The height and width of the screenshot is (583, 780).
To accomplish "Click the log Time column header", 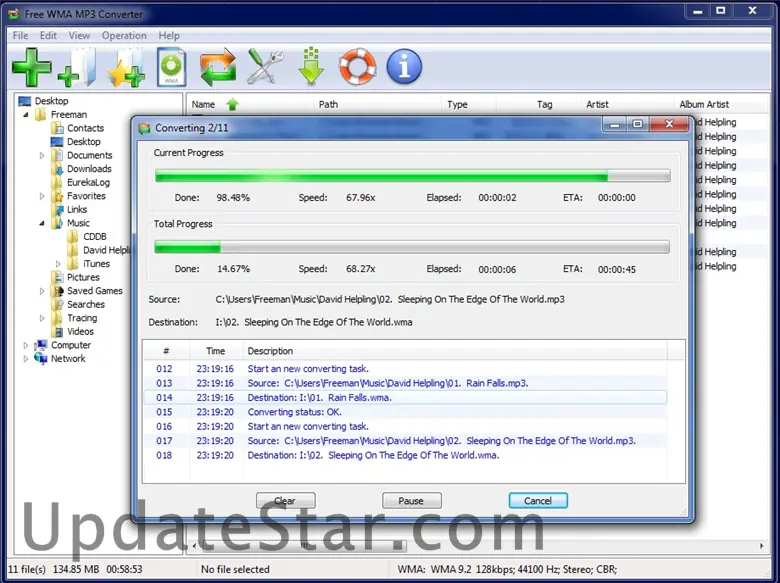I will 216,351.
